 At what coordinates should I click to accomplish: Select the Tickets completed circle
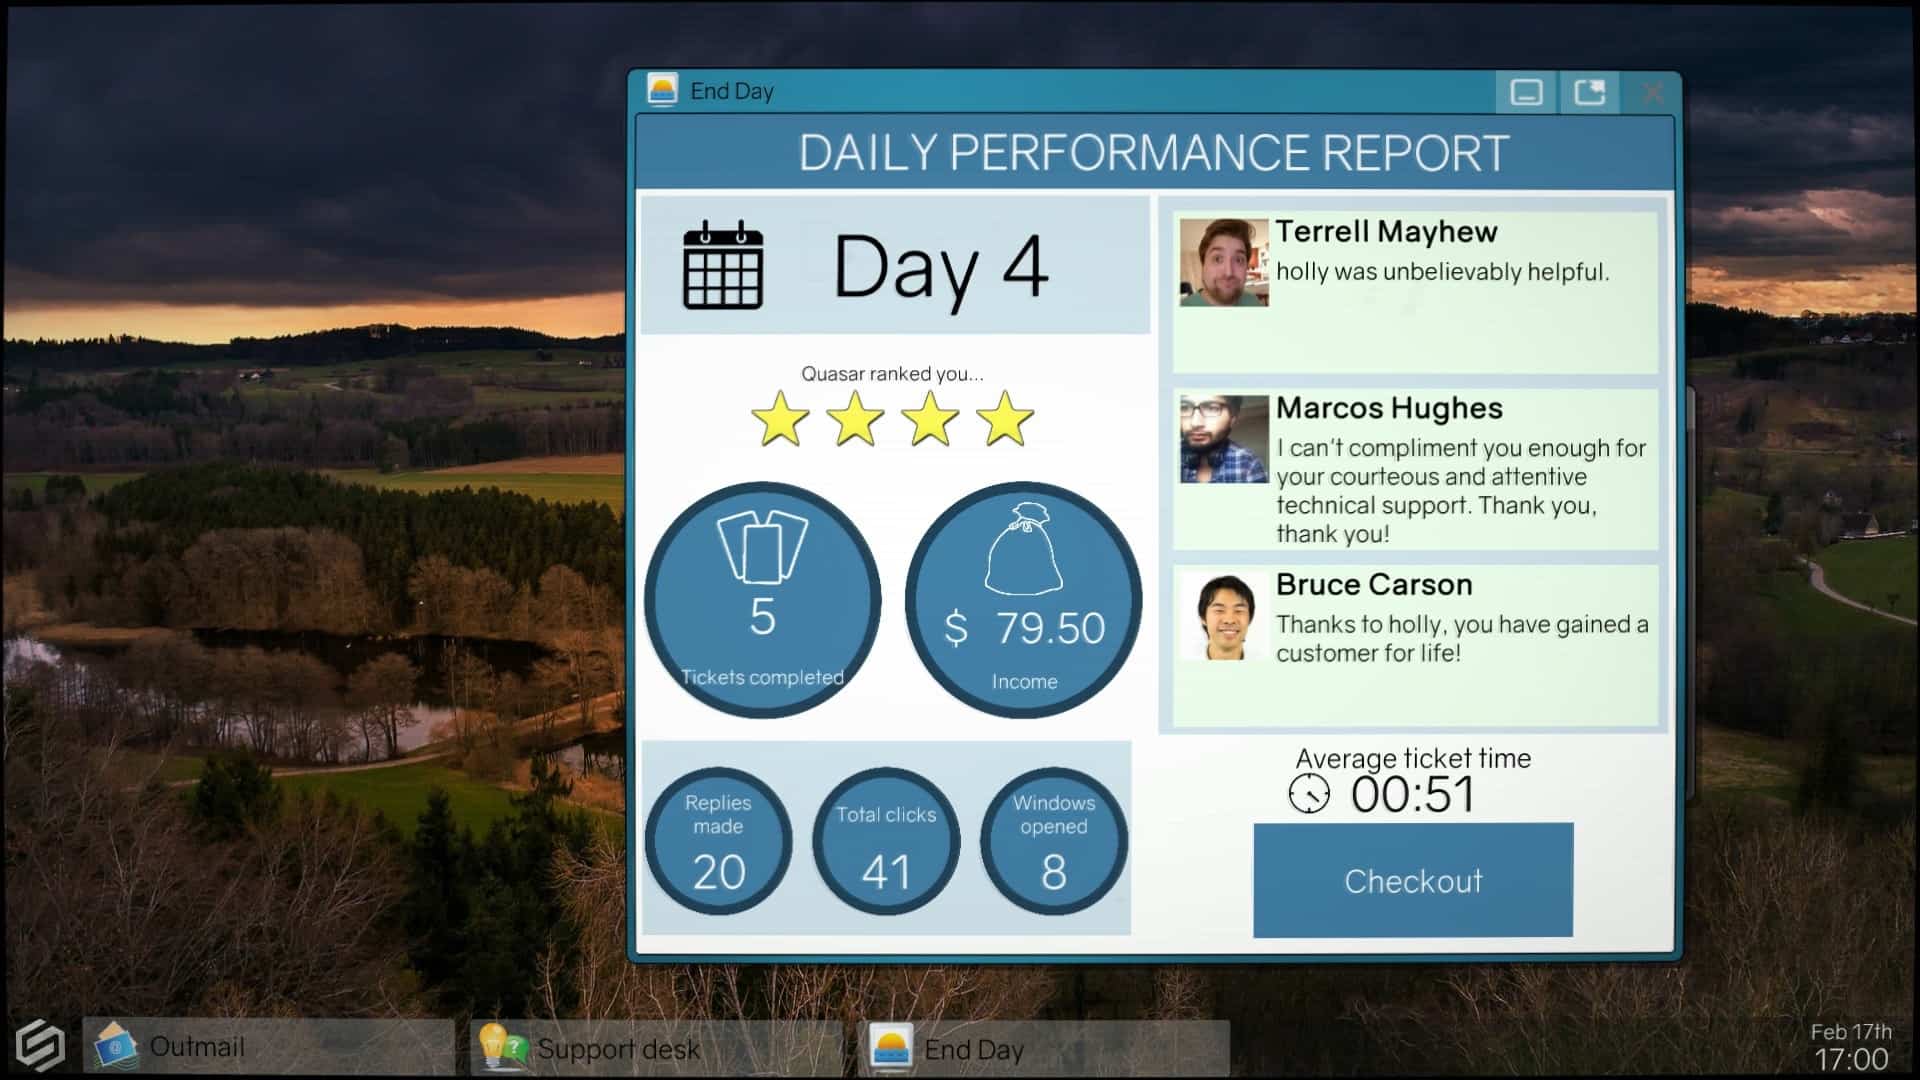click(x=762, y=600)
